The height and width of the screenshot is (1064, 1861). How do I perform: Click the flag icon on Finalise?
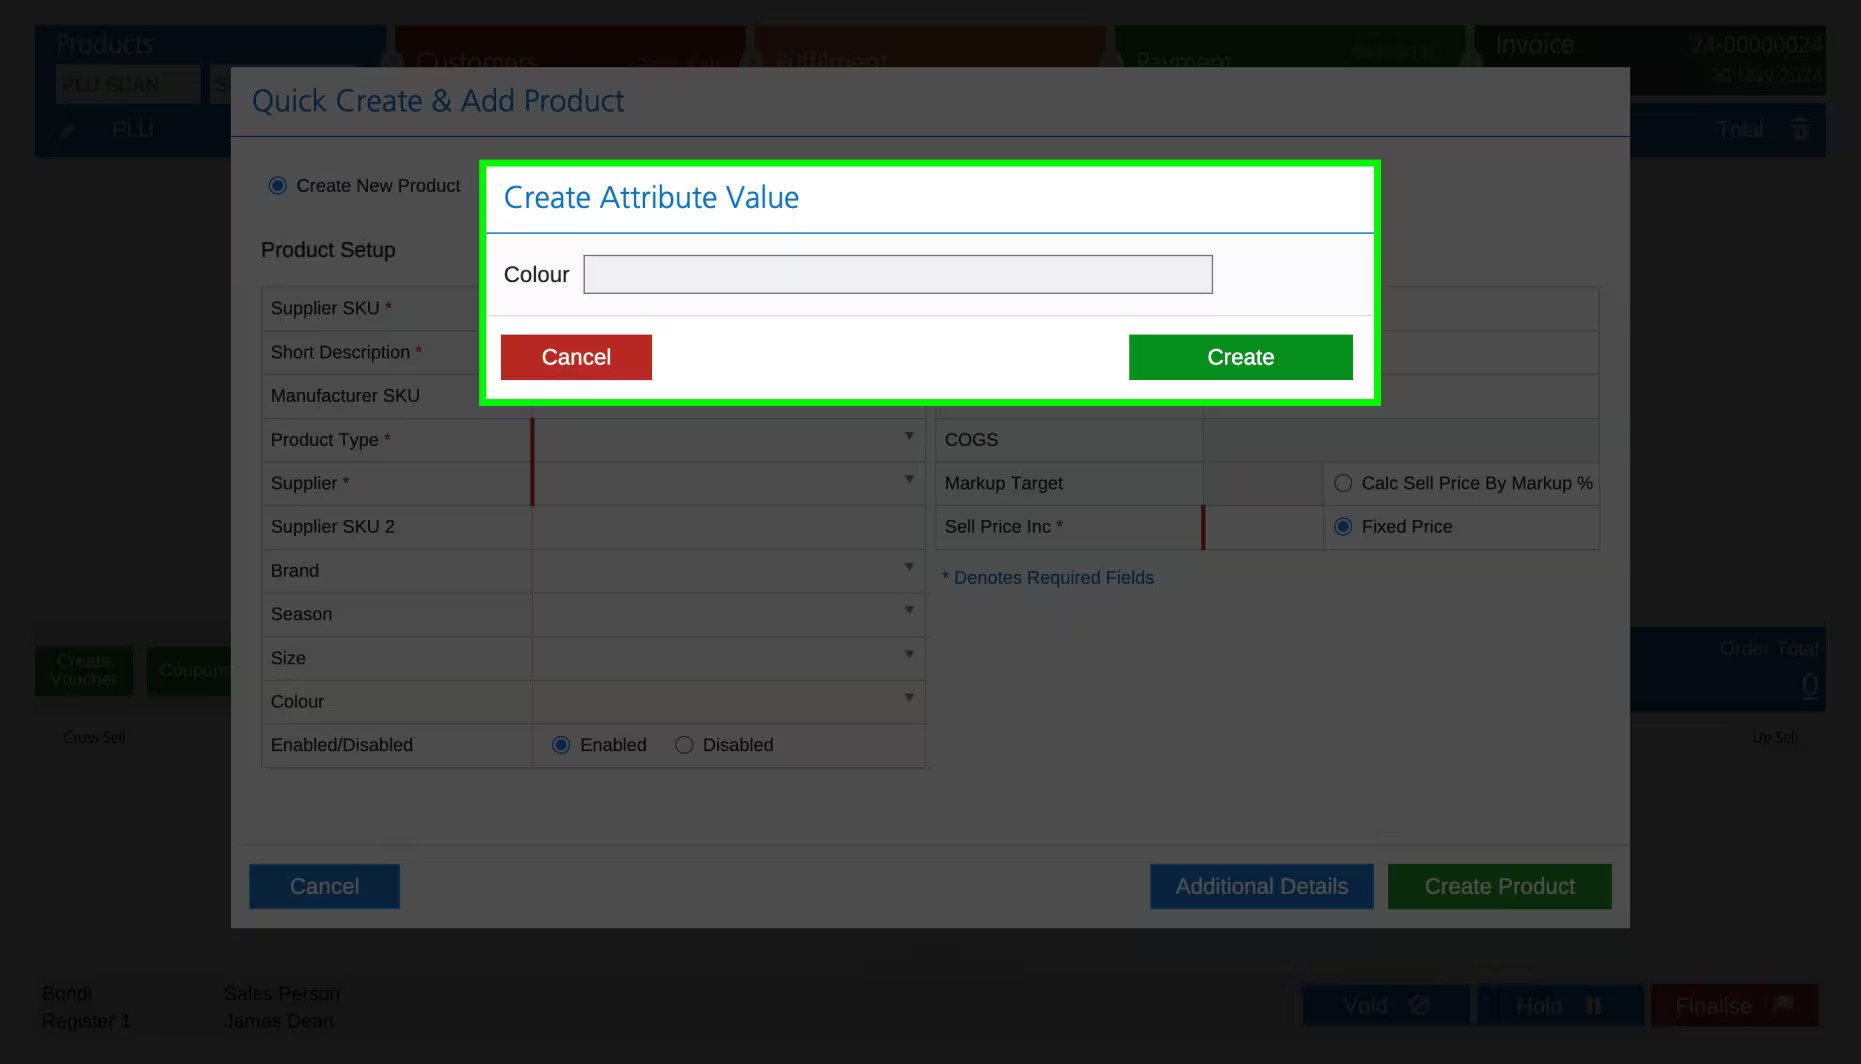1783,1003
